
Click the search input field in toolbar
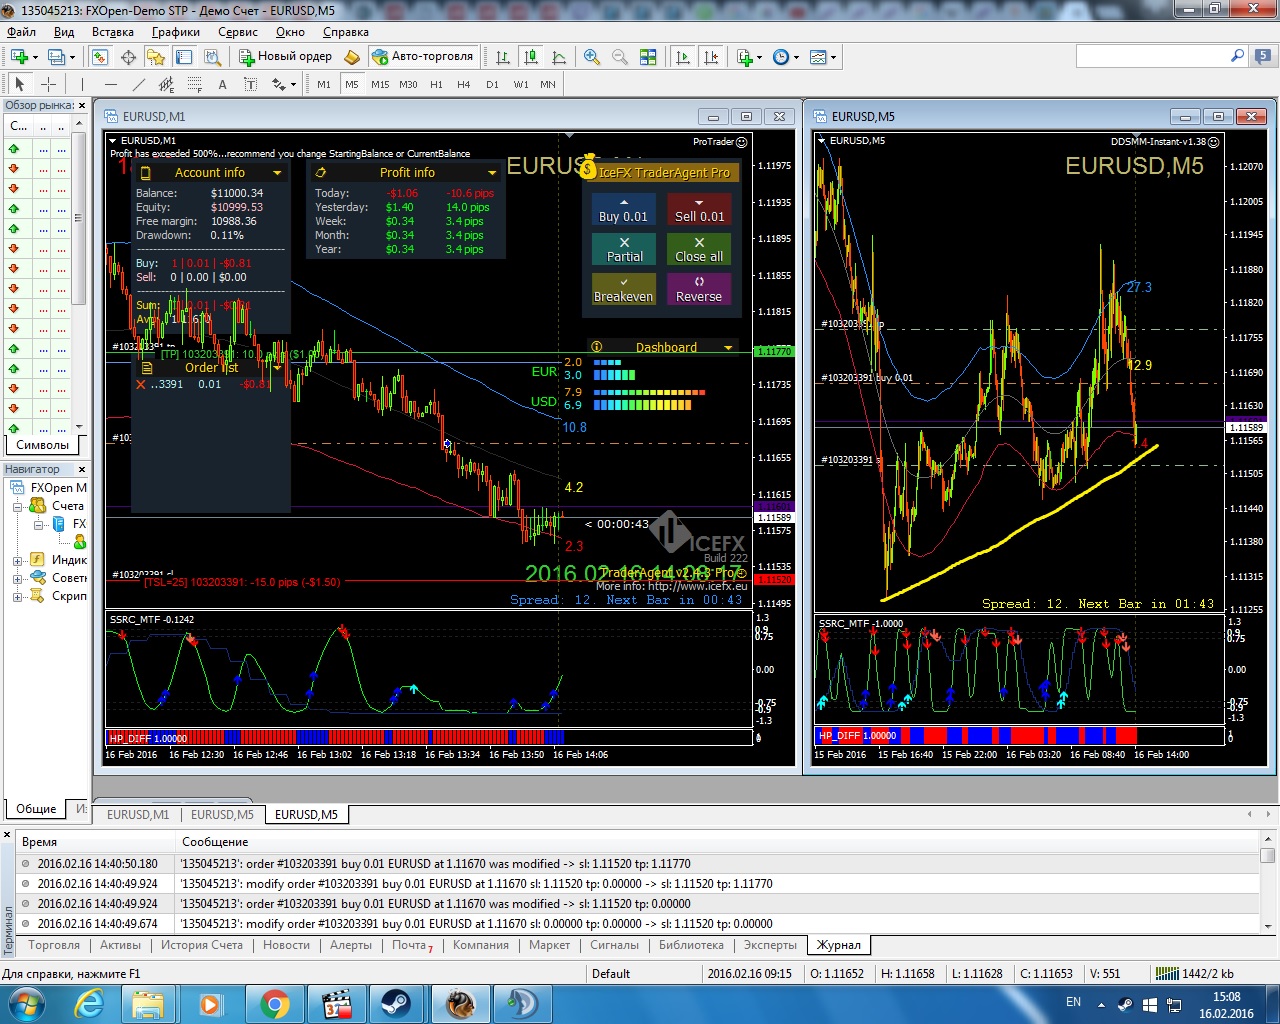[x=1152, y=56]
